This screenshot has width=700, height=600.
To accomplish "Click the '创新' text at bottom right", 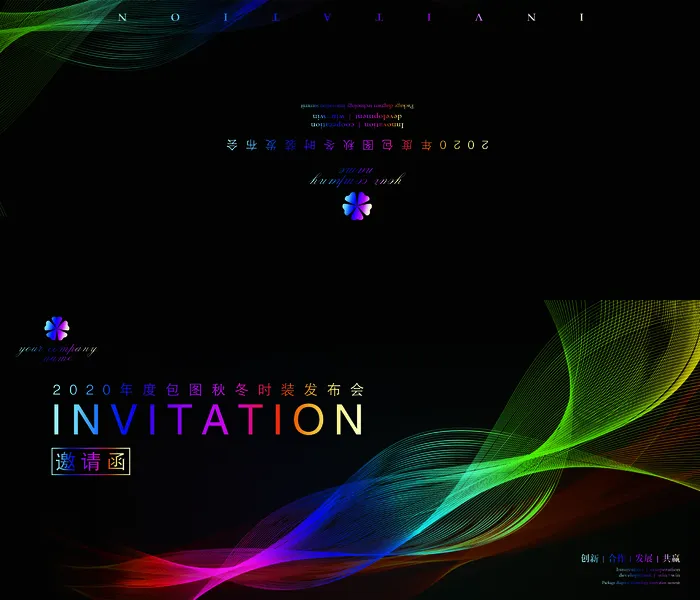I will click(x=590, y=558).
